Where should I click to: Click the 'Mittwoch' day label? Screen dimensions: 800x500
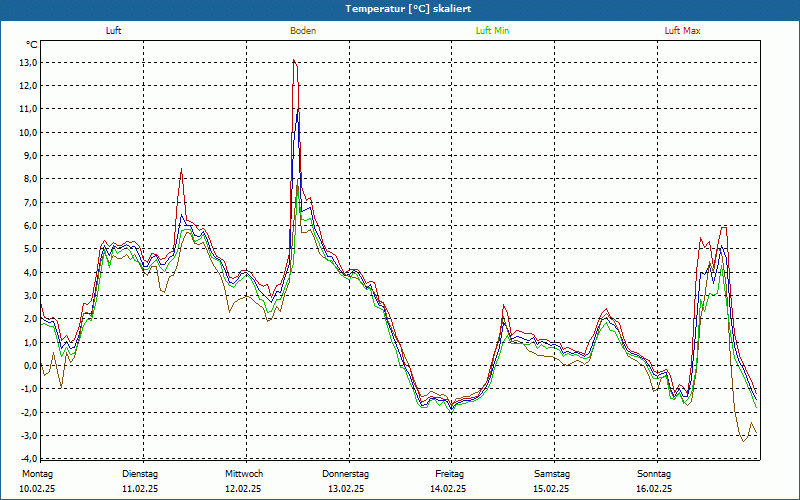[x=244, y=474]
